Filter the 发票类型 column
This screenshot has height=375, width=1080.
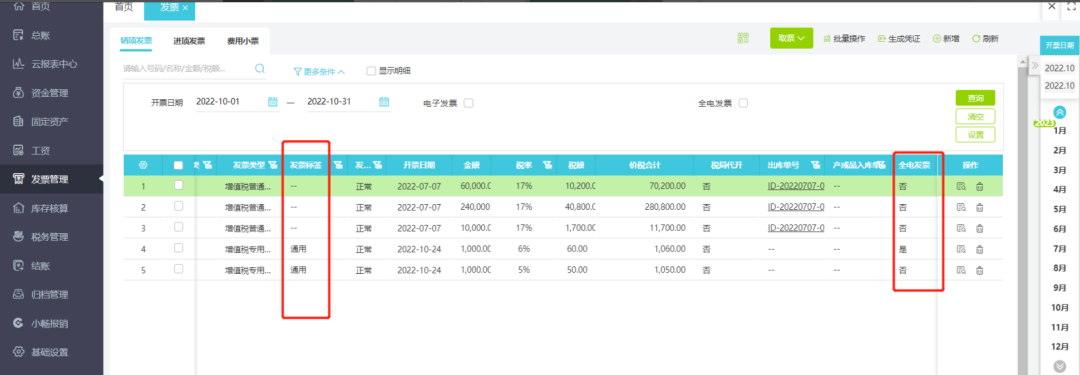point(273,165)
